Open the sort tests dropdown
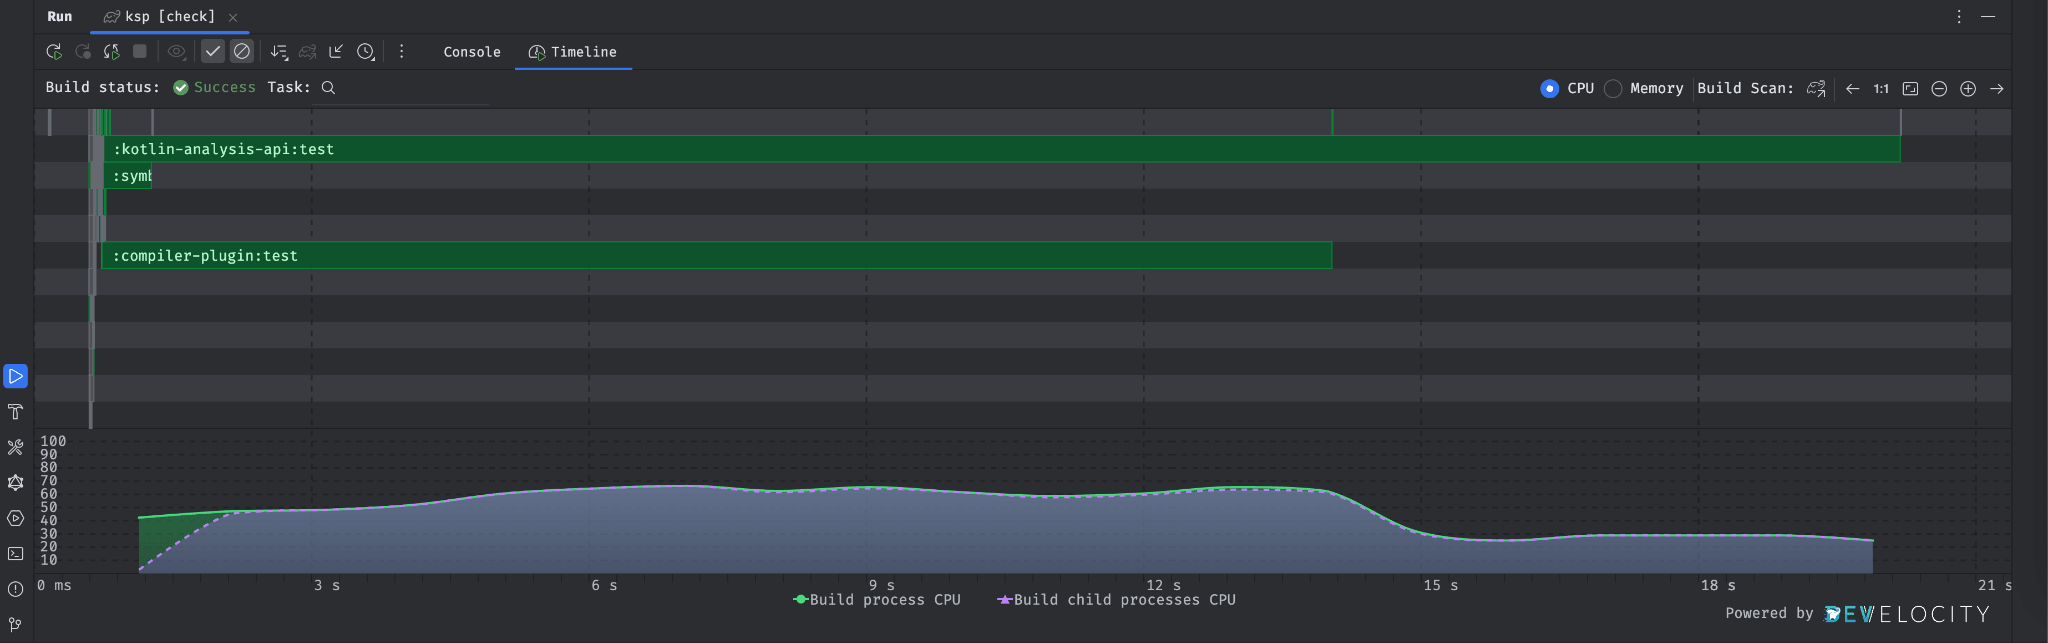 279,52
